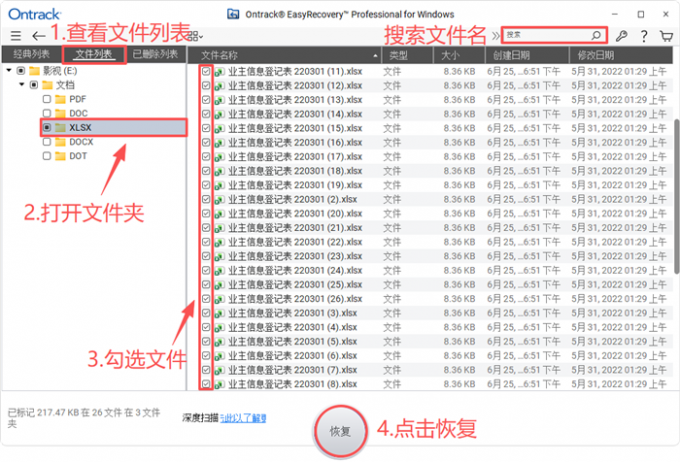Collapse the 文档 folder node
This screenshot has width=680, height=462.
[22, 85]
